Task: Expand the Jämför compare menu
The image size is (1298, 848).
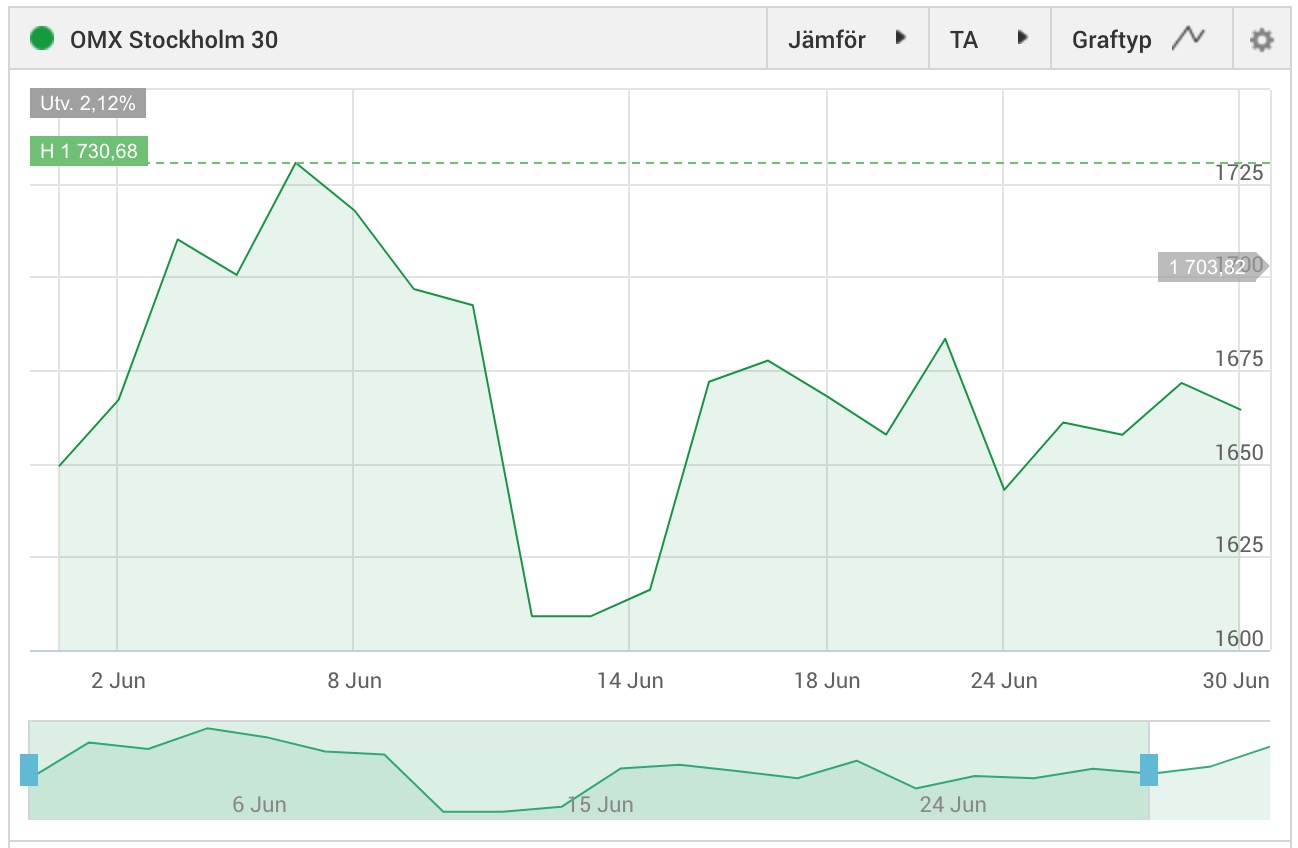Action: (x=848, y=40)
